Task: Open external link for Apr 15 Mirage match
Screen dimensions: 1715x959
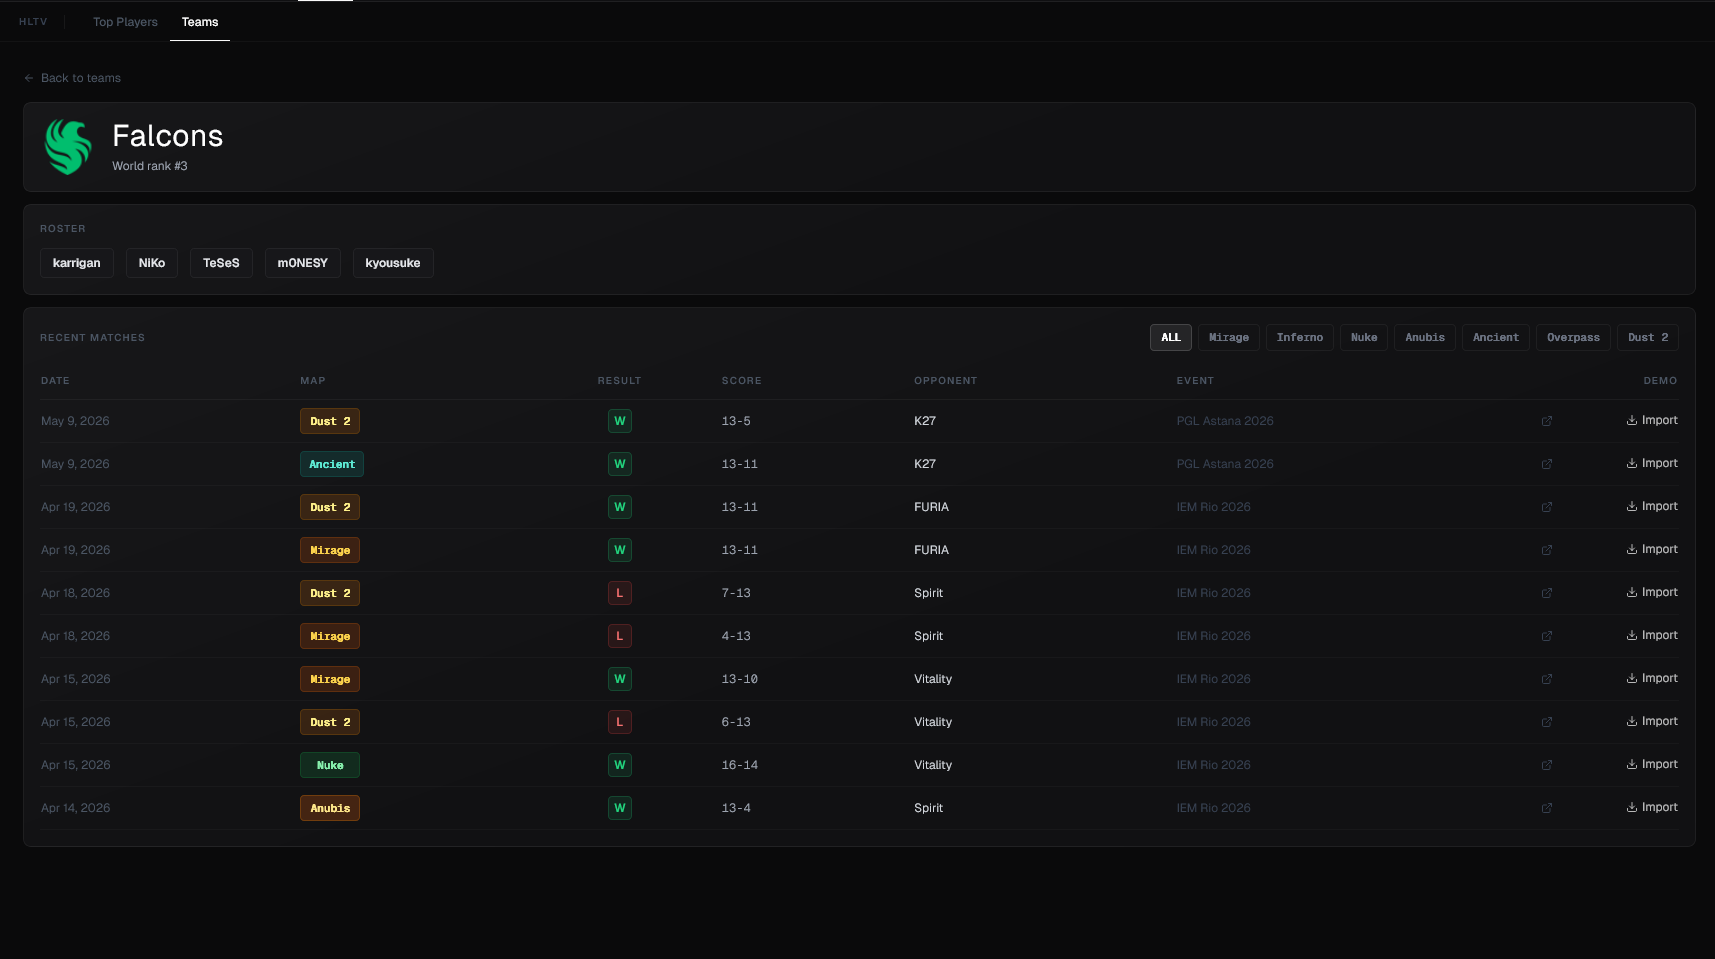Action: 1547,679
